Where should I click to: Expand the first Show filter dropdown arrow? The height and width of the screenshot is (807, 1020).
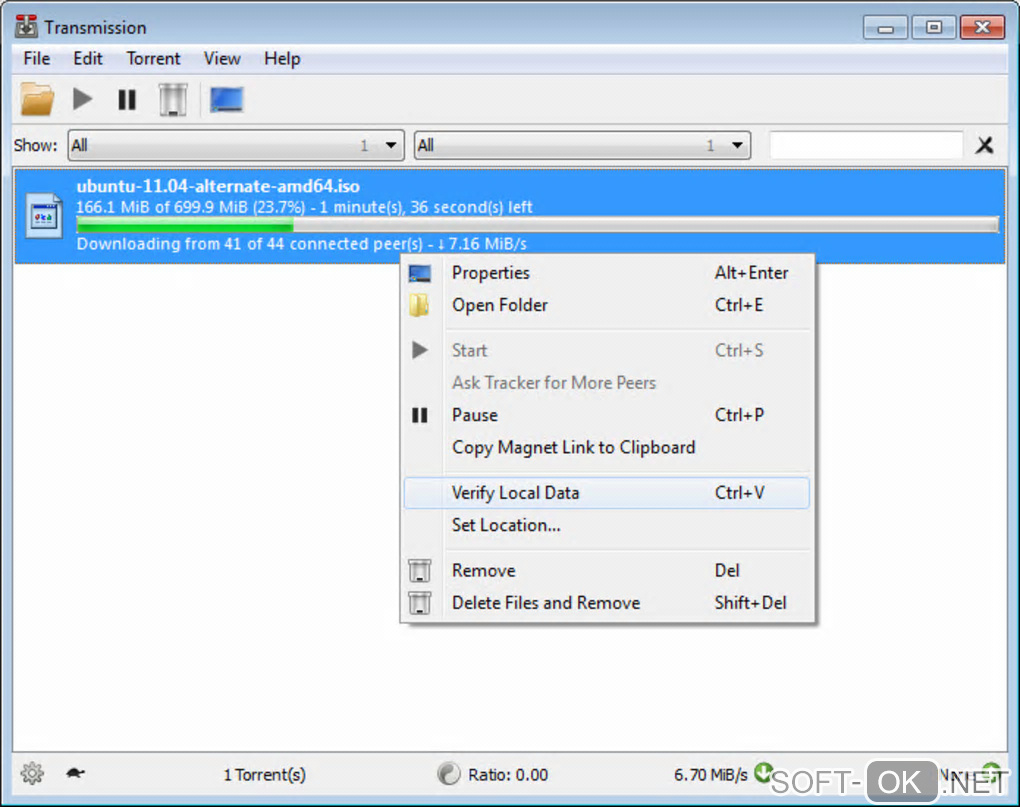click(390, 145)
